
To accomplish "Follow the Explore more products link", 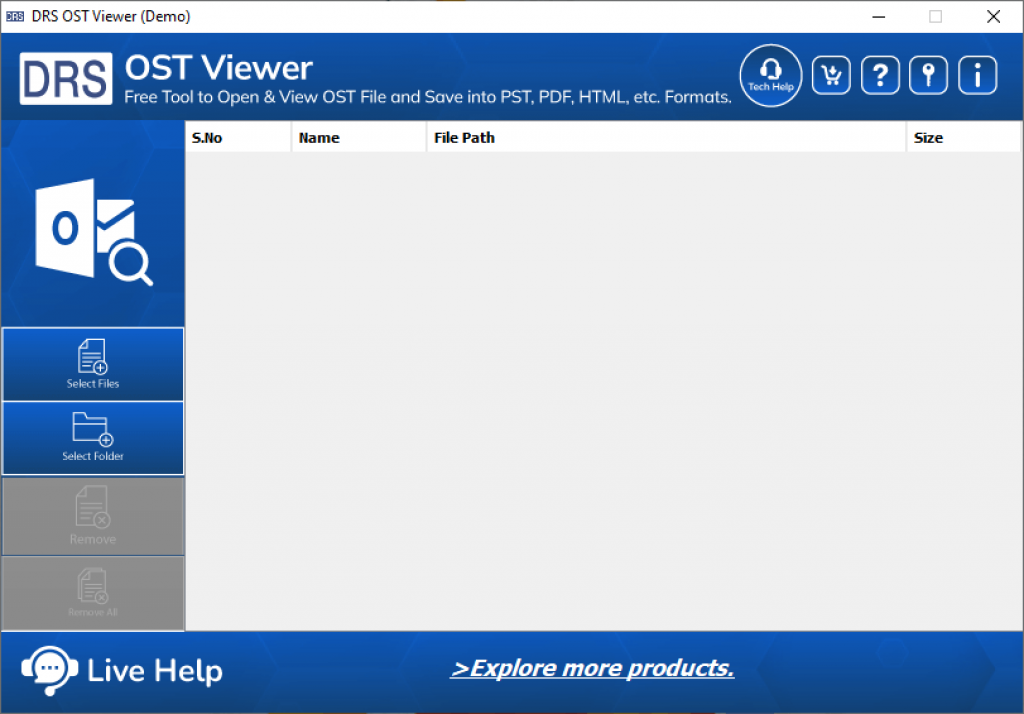I will [592, 668].
